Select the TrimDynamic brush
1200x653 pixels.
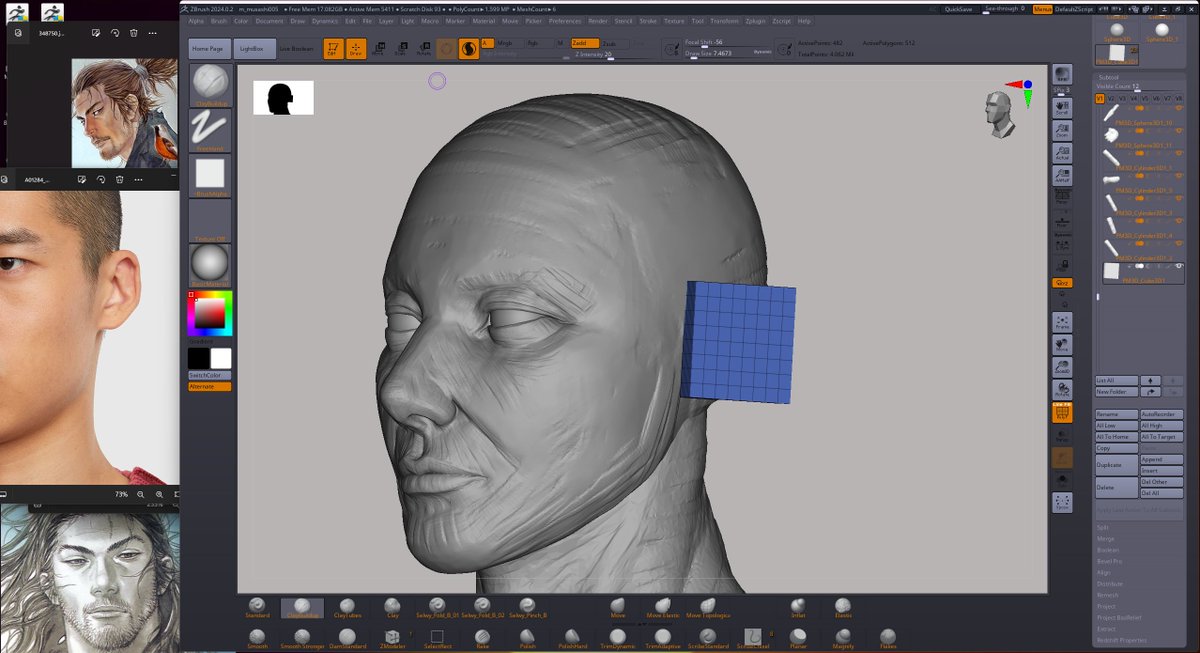coord(618,639)
